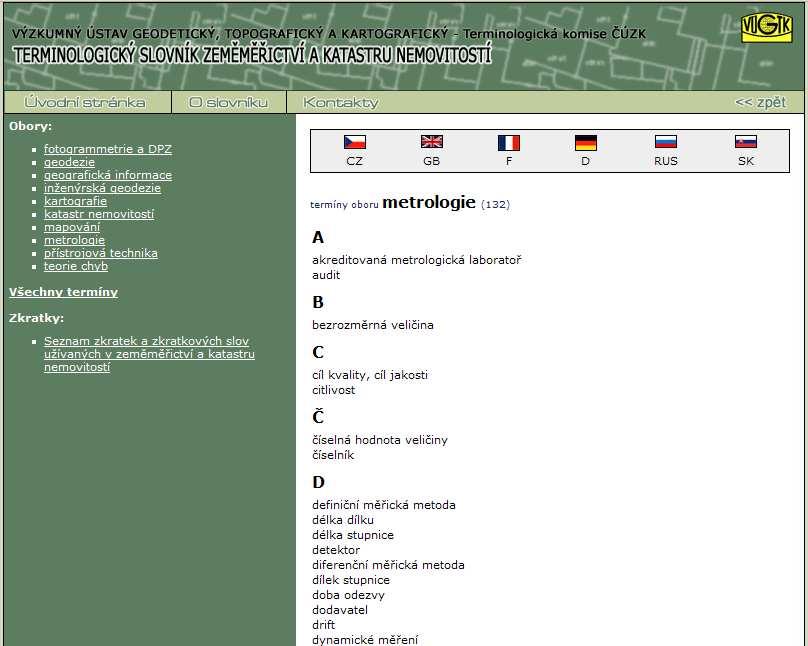The height and width of the screenshot is (646, 808).
Task: Show Všechny termíny list
Action: [63, 292]
